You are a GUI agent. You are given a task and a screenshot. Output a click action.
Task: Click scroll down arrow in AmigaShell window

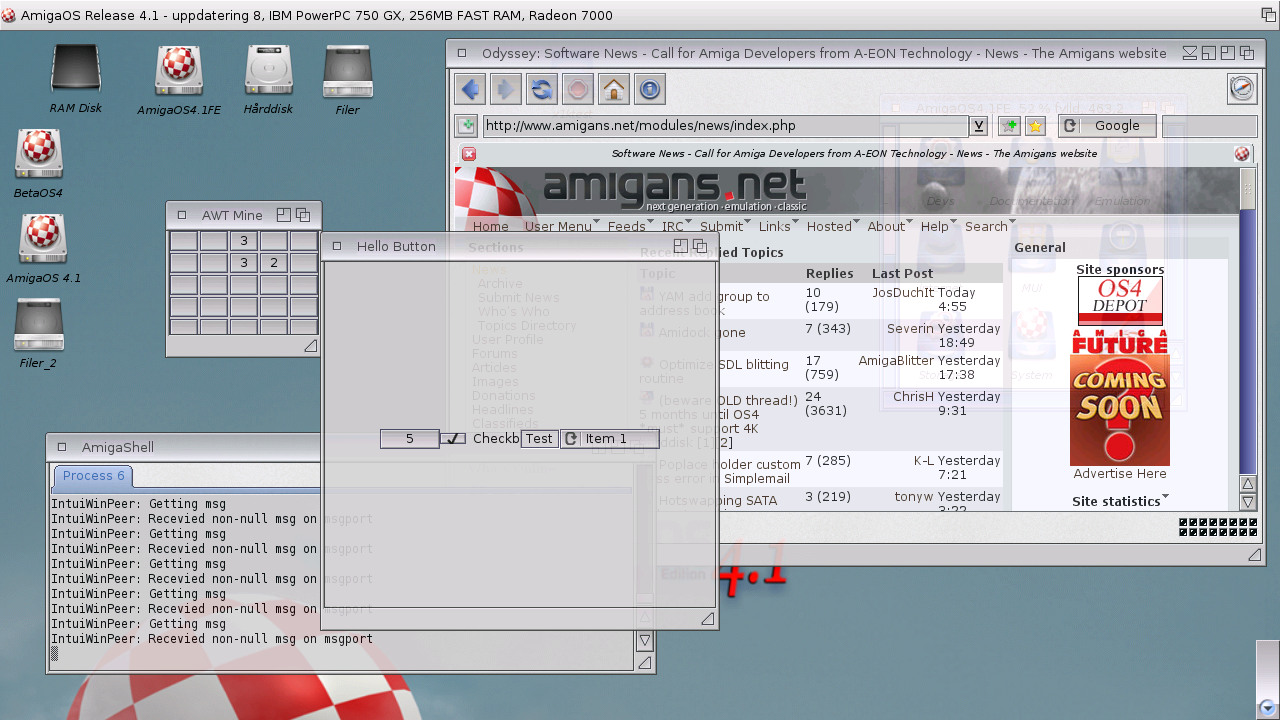coord(644,641)
